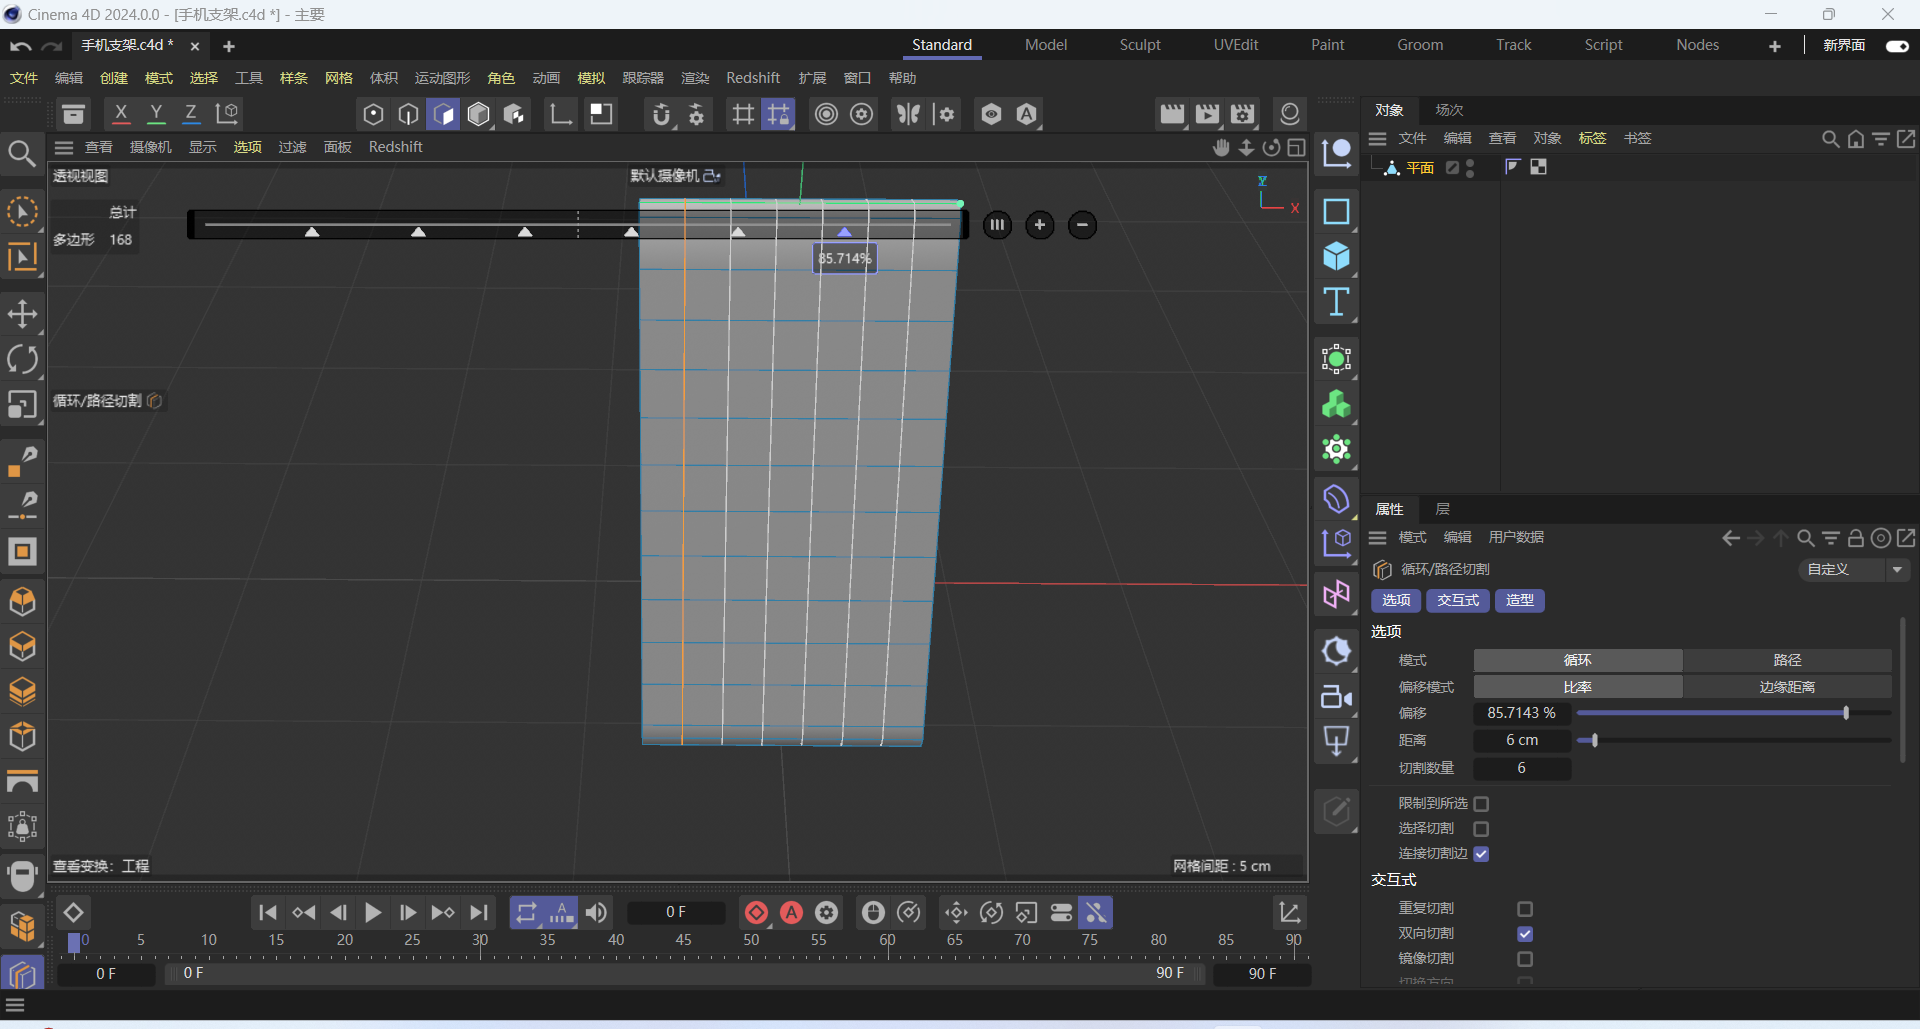Select the Rotate tool in left toolbar
Image resolution: width=1920 pixels, height=1029 pixels.
click(x=22, y=359)
